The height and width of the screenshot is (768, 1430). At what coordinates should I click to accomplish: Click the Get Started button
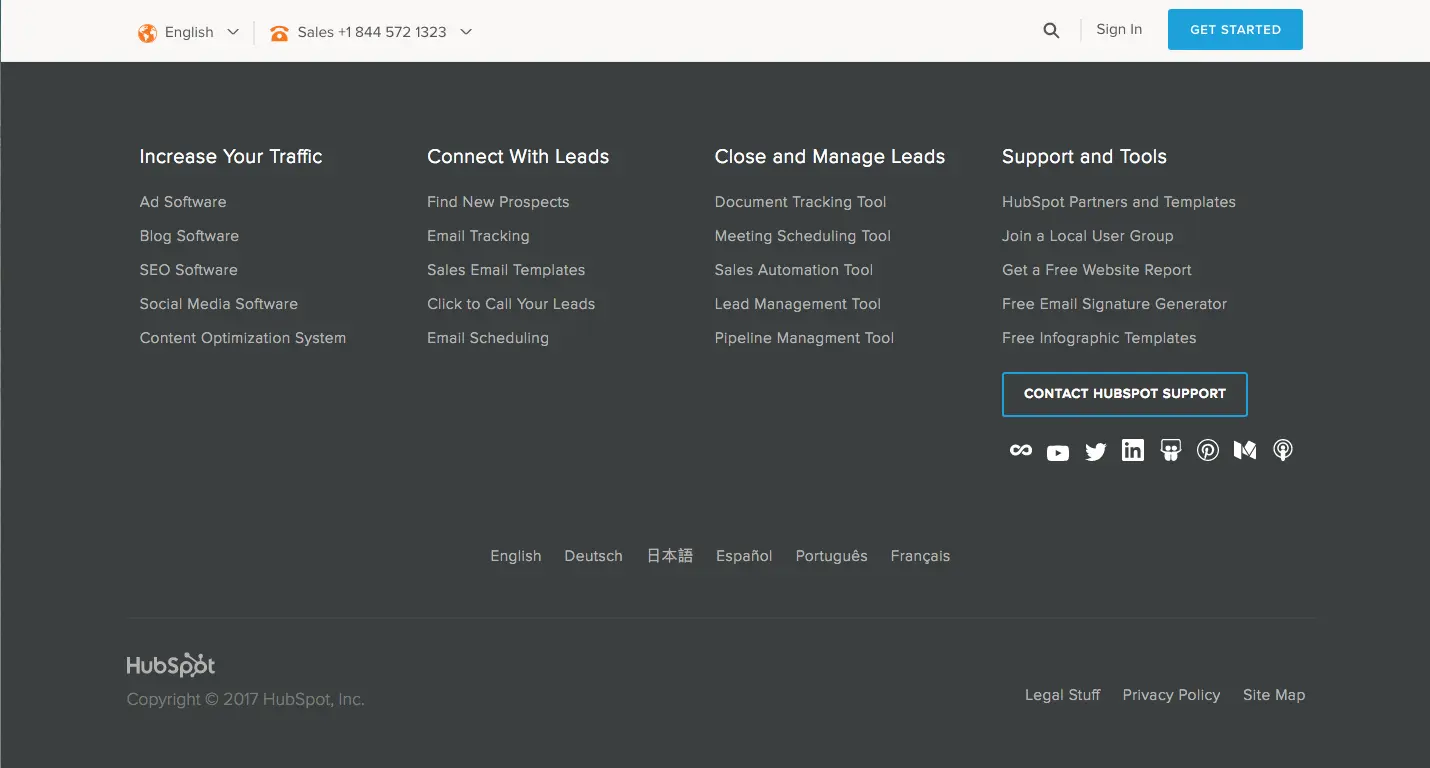click(1235, 30)
